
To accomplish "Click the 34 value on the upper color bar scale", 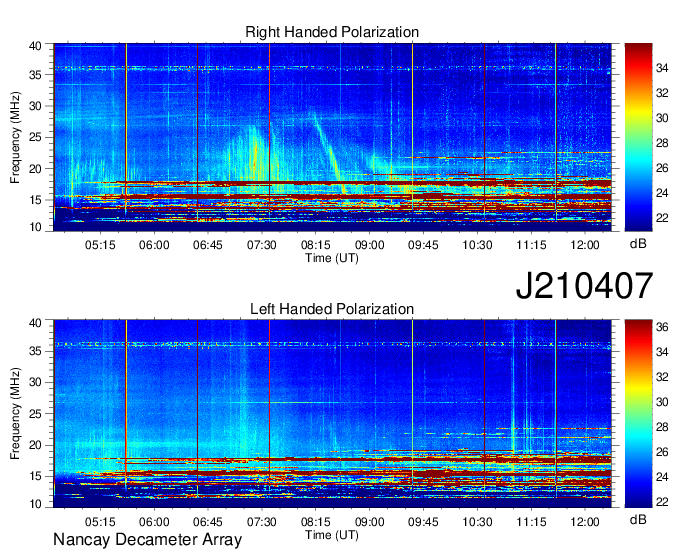I will pos(662,68).
